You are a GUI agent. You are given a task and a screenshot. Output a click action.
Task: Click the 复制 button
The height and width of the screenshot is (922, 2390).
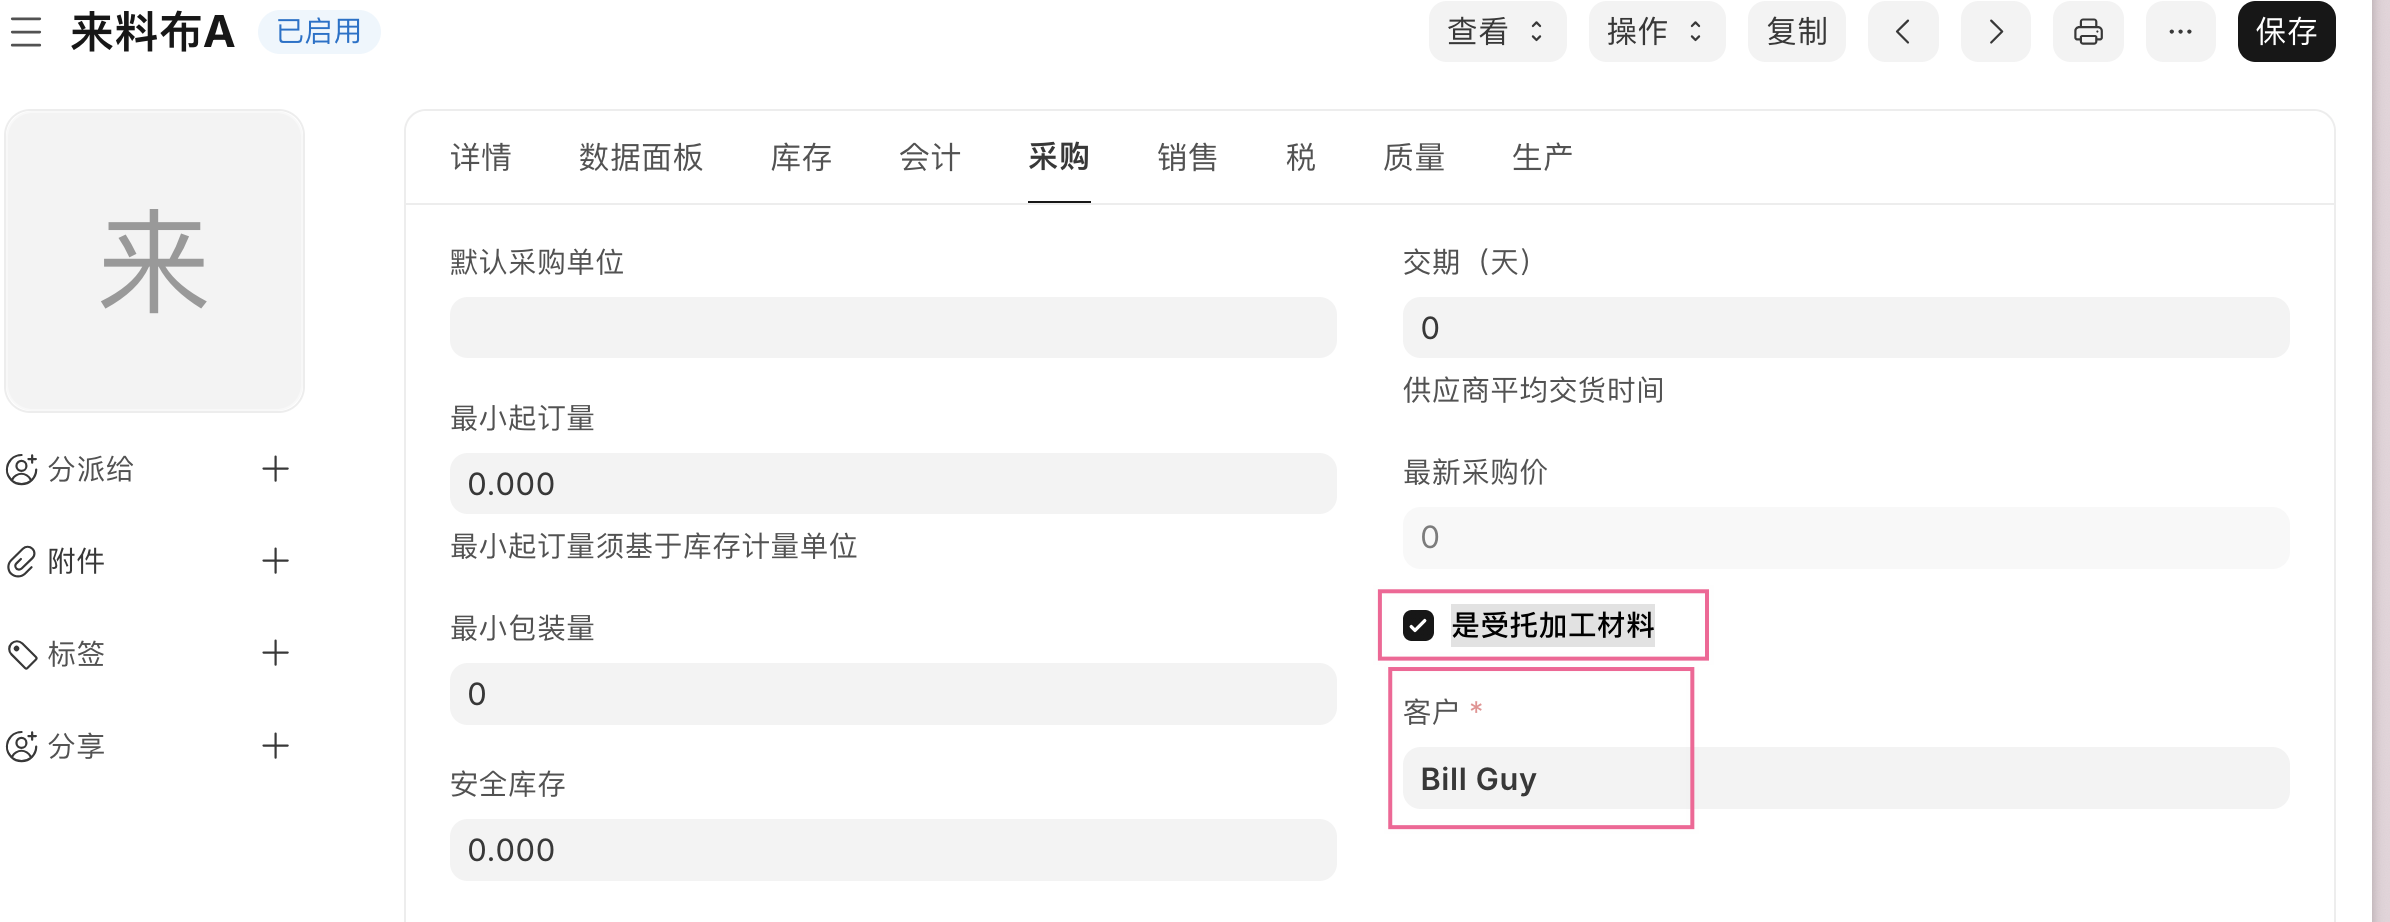(1796, 32)
